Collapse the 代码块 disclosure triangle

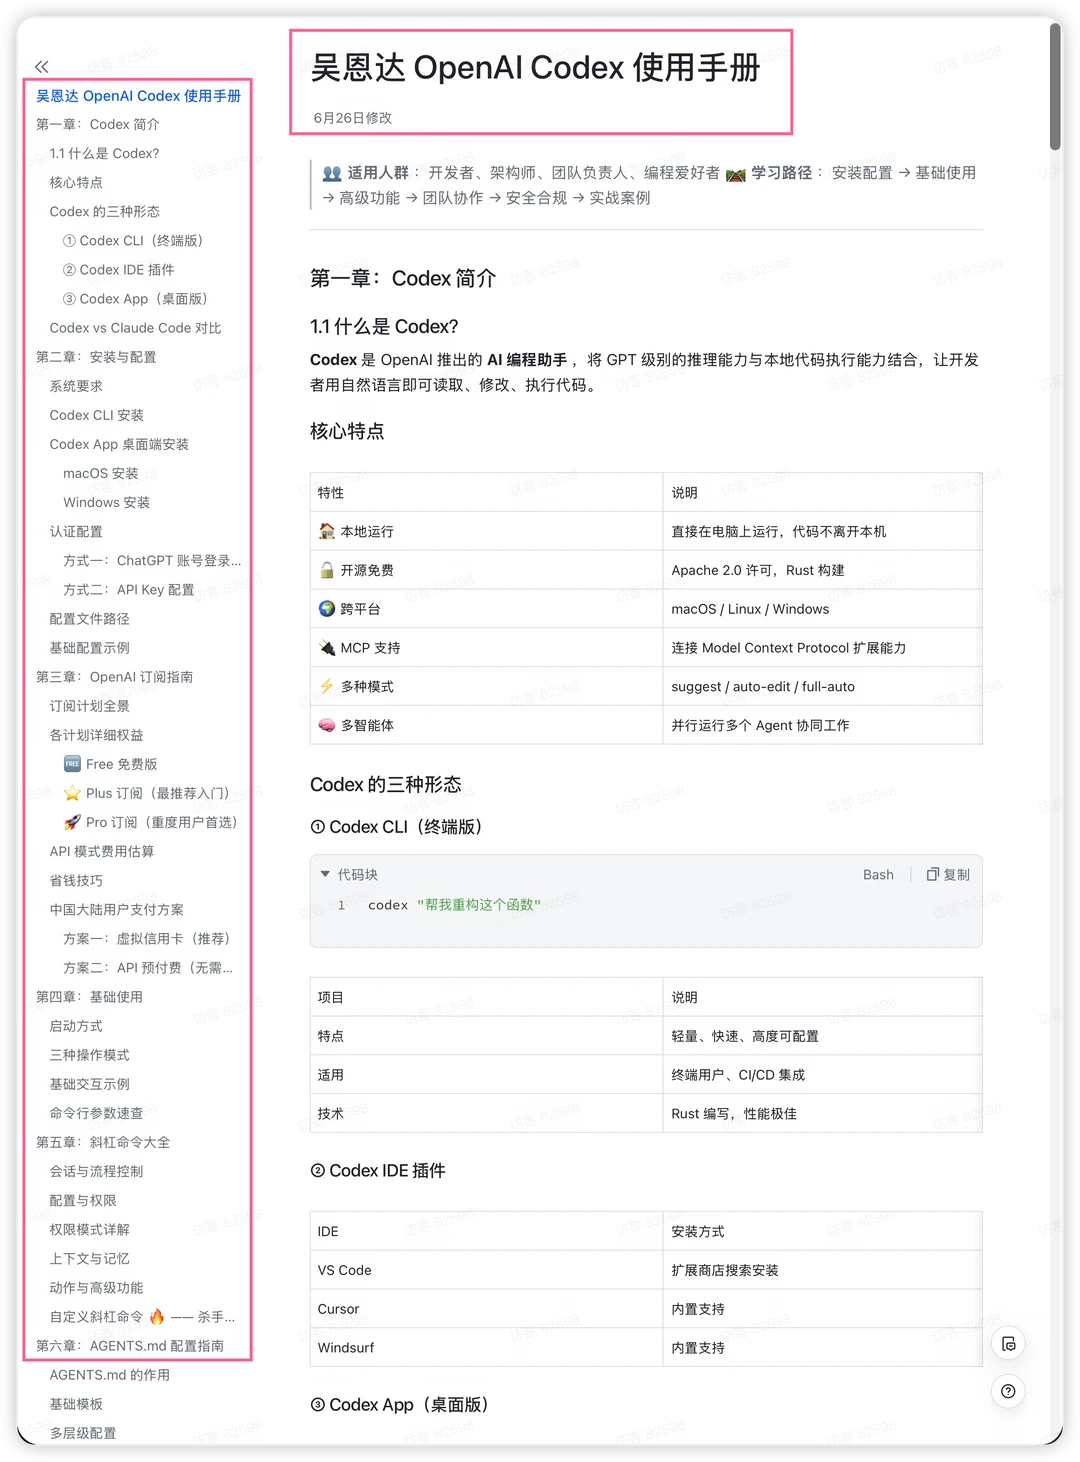[x=325, y=874]
